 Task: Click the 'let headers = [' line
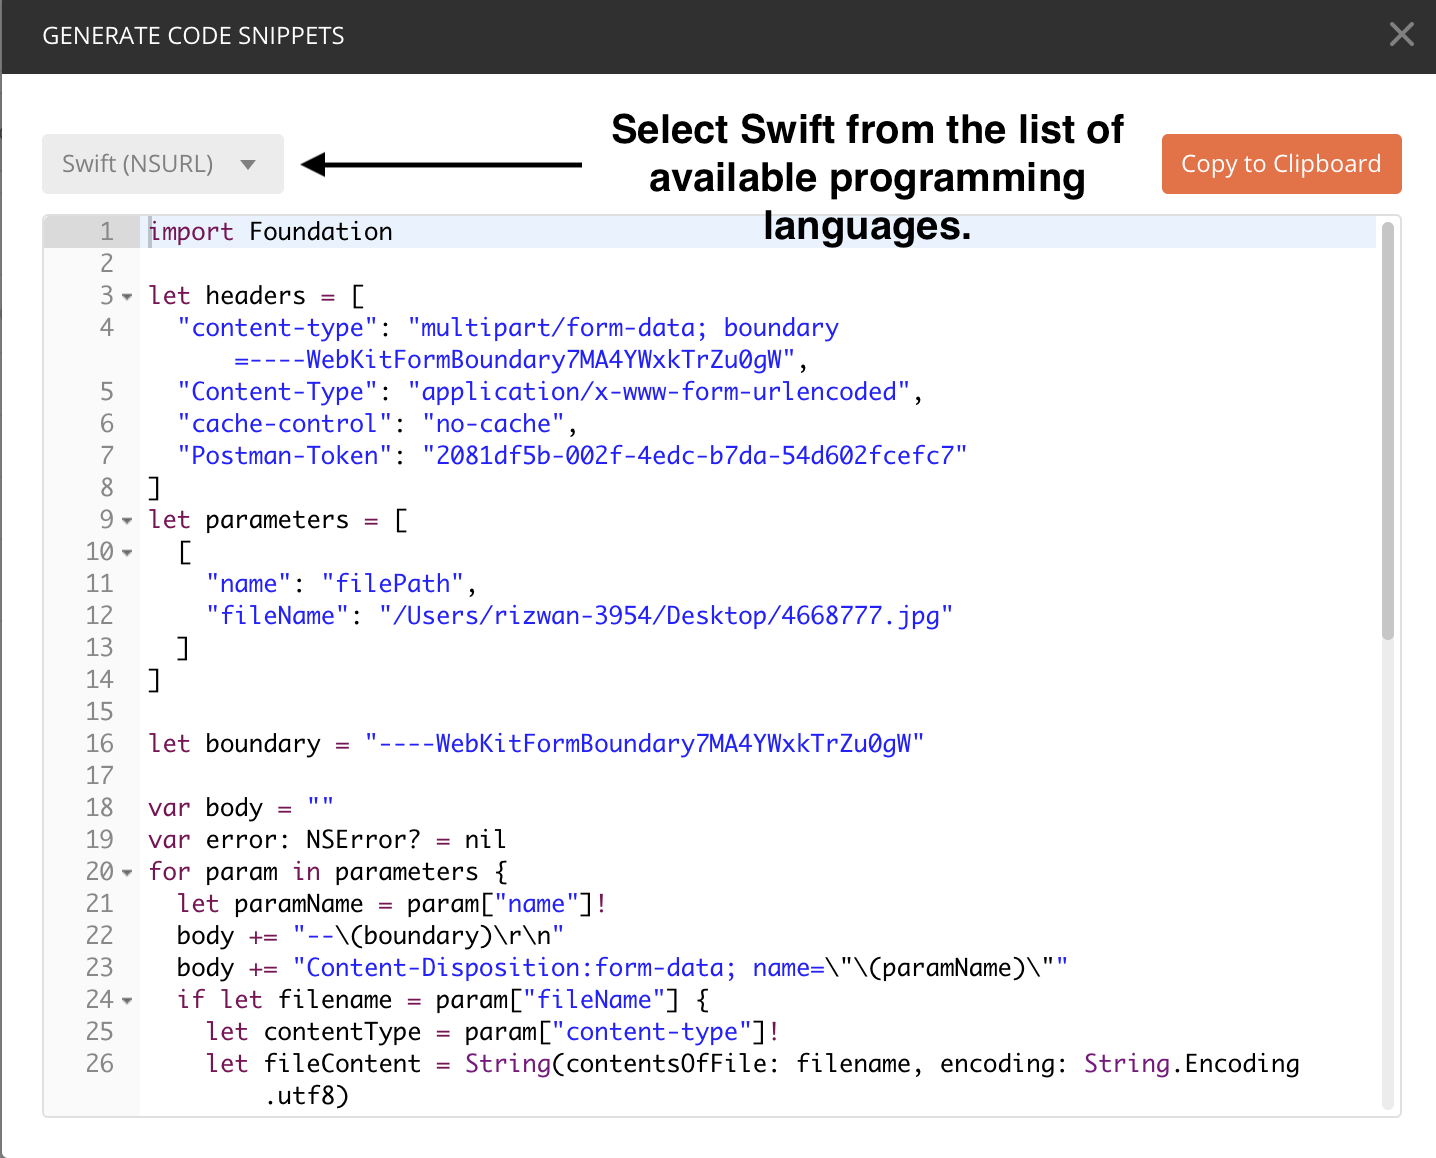(256, 296)
